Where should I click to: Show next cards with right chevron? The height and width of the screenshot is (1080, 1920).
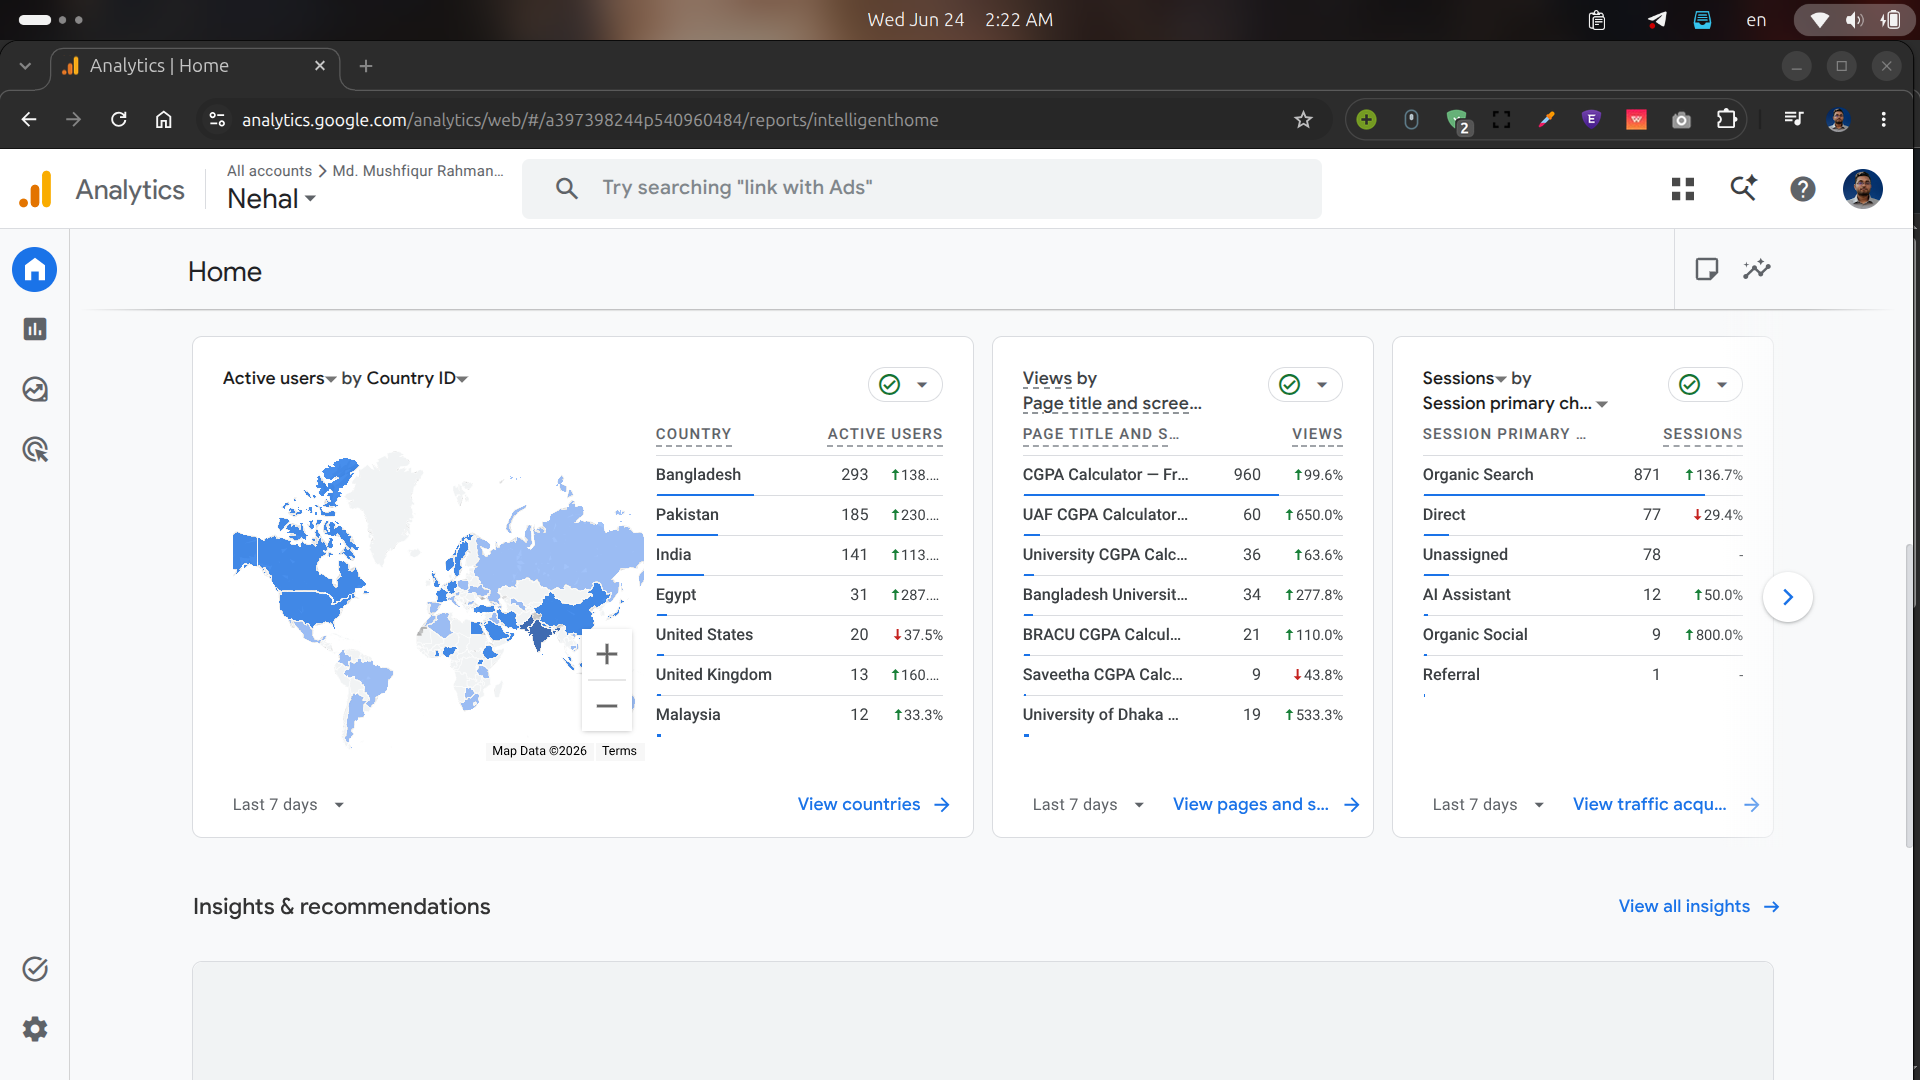point(1788,597)
